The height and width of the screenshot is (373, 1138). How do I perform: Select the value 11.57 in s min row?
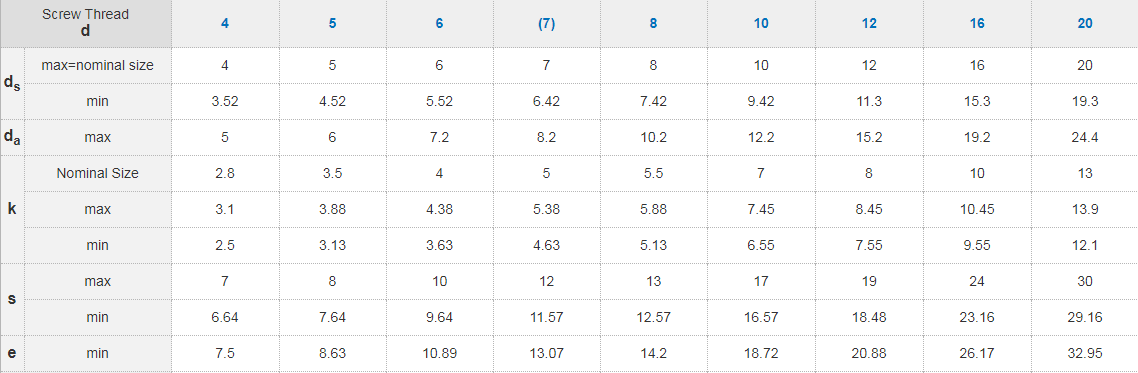click(547, 317)
